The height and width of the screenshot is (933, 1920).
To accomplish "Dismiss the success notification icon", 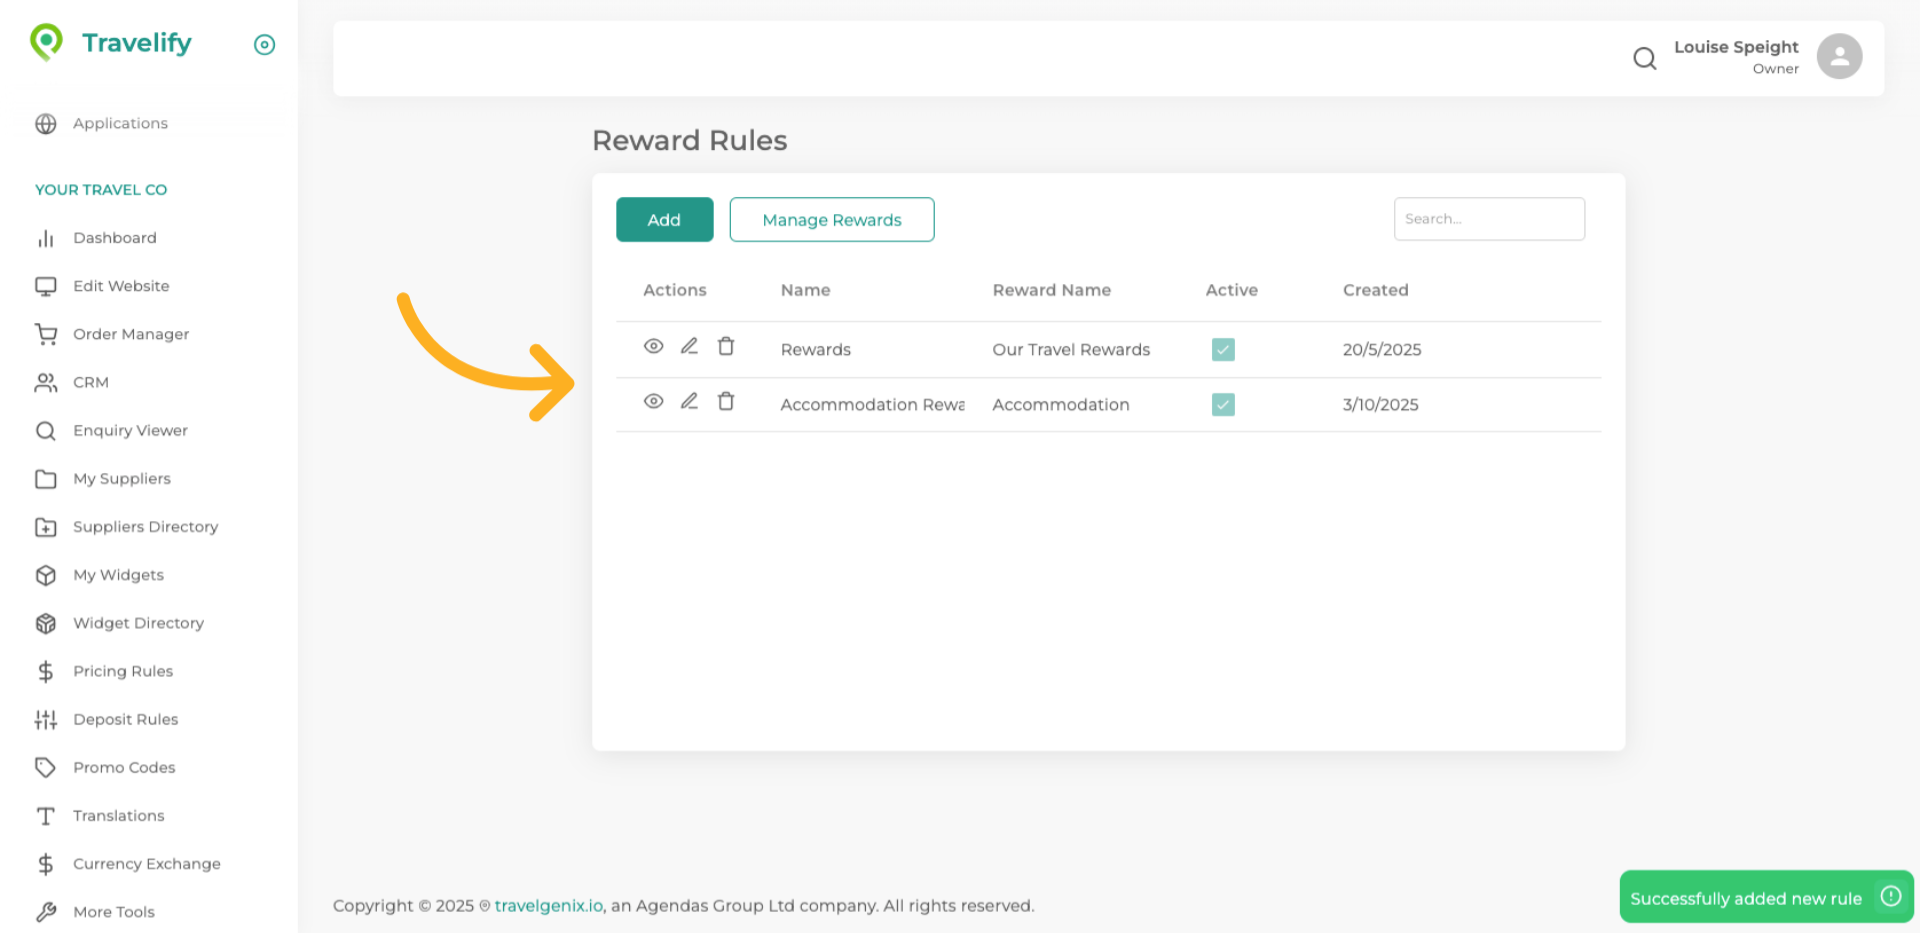I will (x=1890, y=896).
